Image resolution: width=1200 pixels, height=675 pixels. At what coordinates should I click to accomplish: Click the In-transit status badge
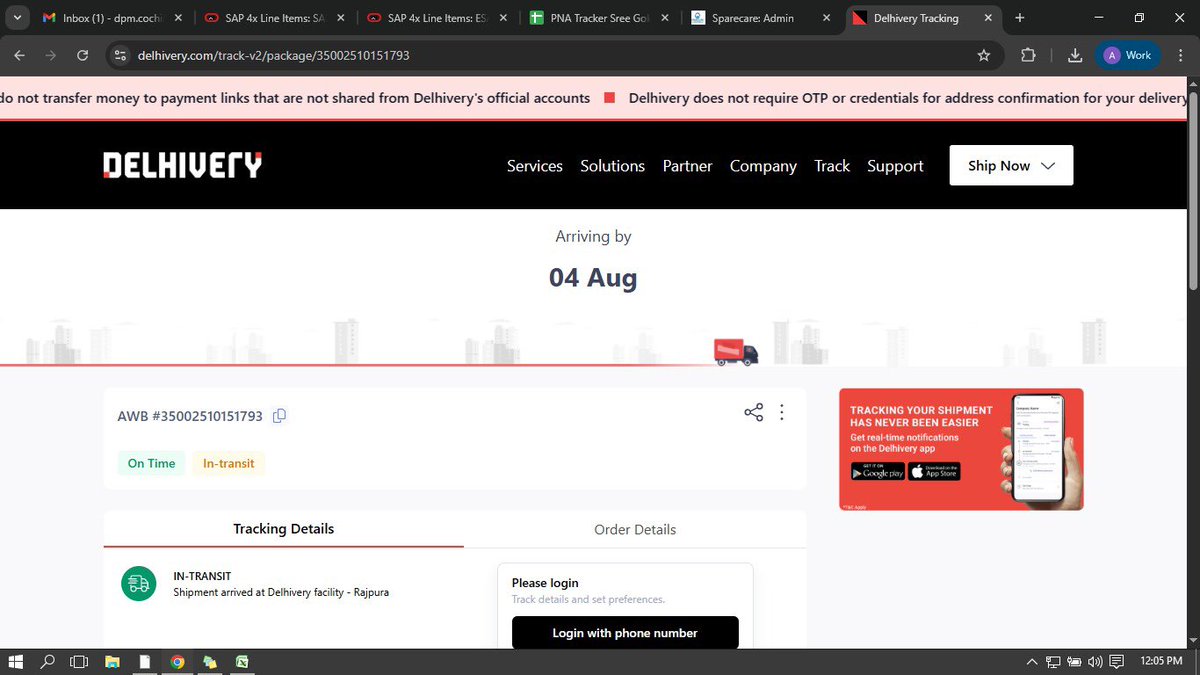click(229, 463)
